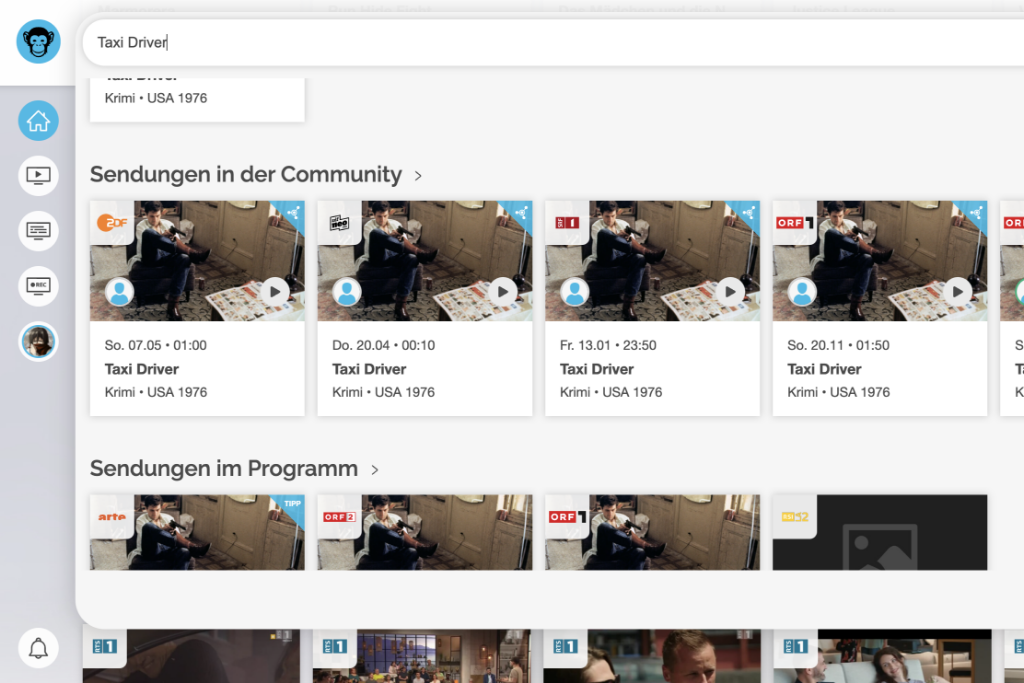Open the RTS 1 background thumbnail of a man's face
This screenshot has width=1024, height=683.
(x=652, y=656)
